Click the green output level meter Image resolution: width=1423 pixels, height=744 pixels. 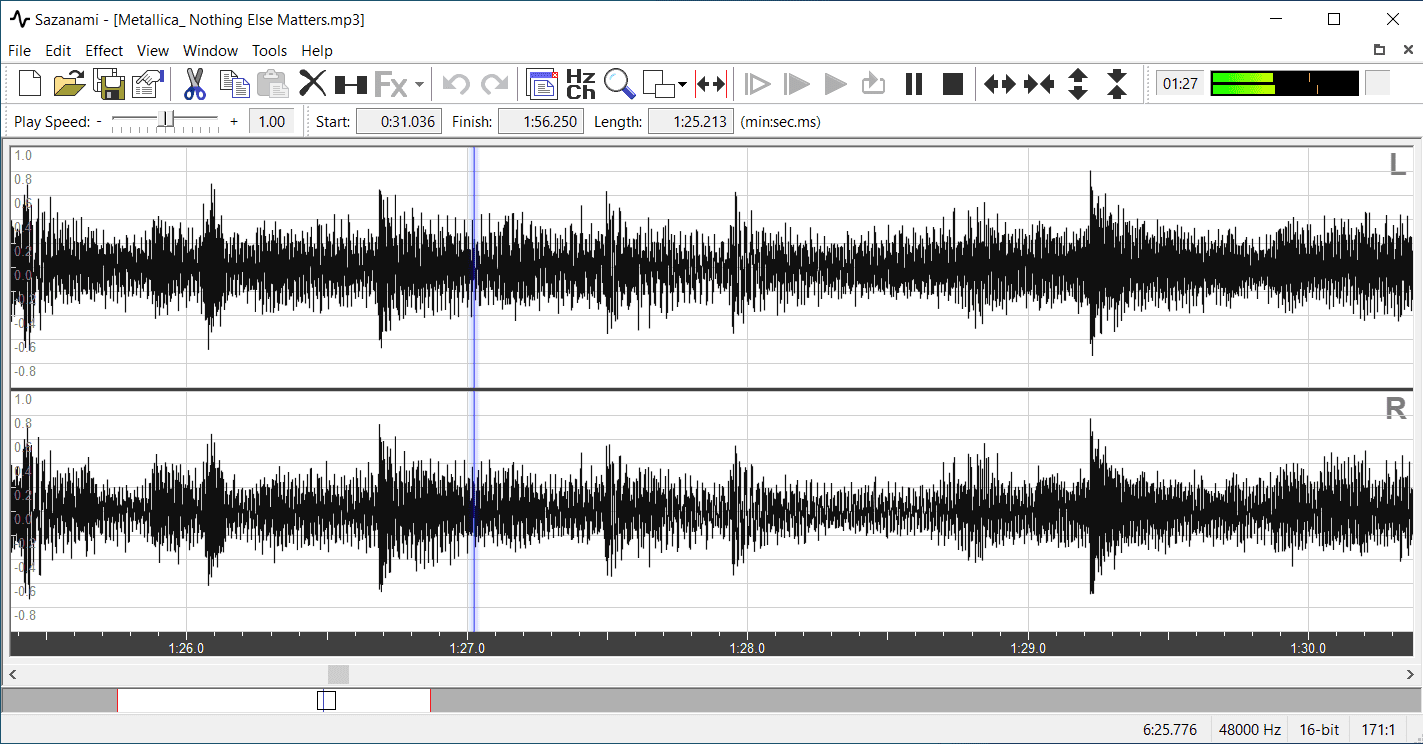(x=1285, y=83)
